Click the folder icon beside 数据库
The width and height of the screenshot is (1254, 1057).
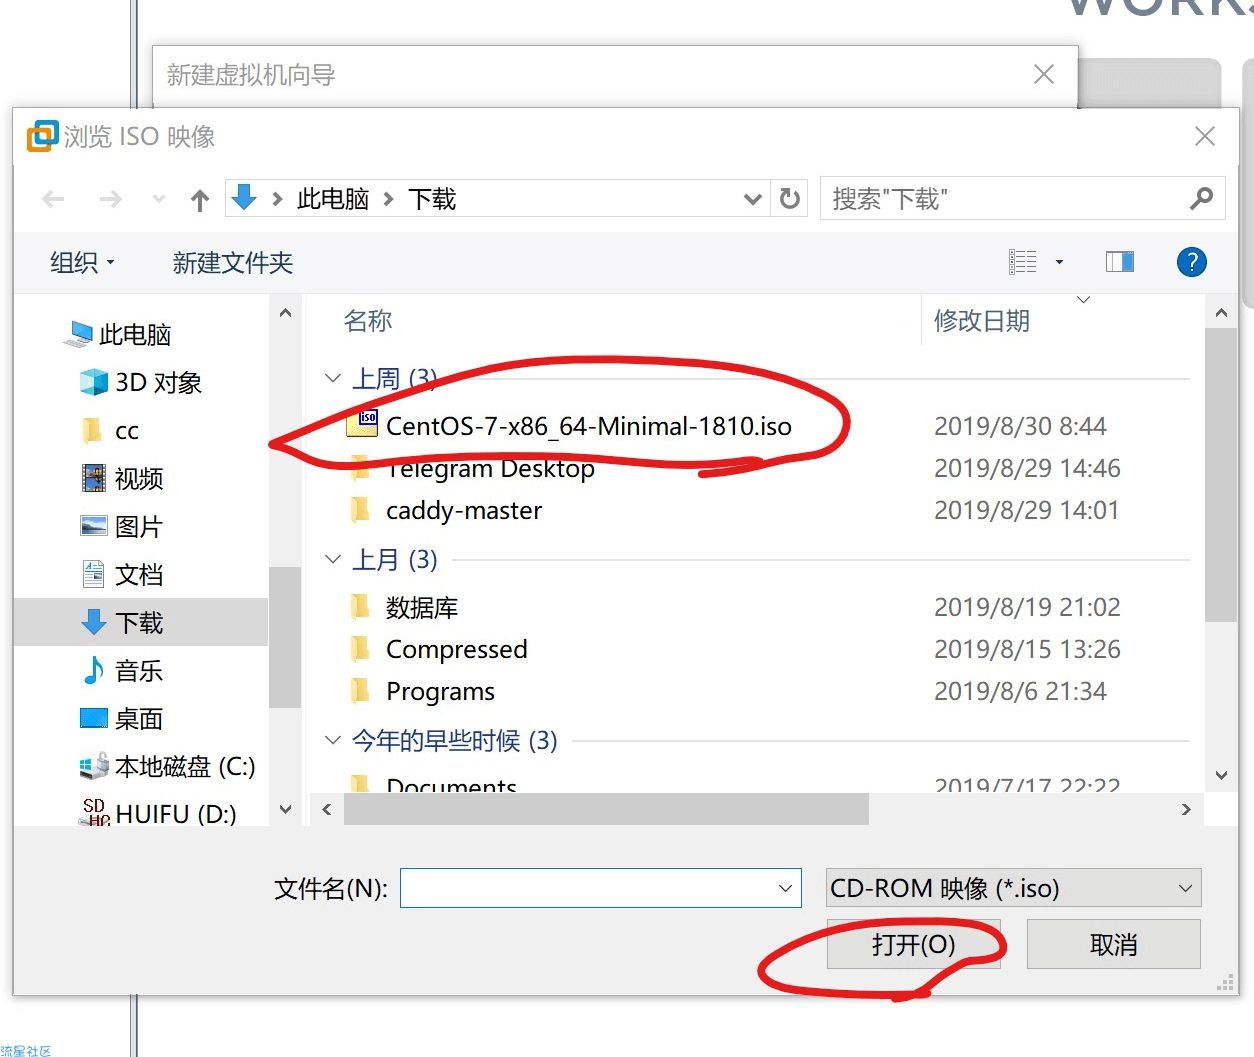coord(361,607)
